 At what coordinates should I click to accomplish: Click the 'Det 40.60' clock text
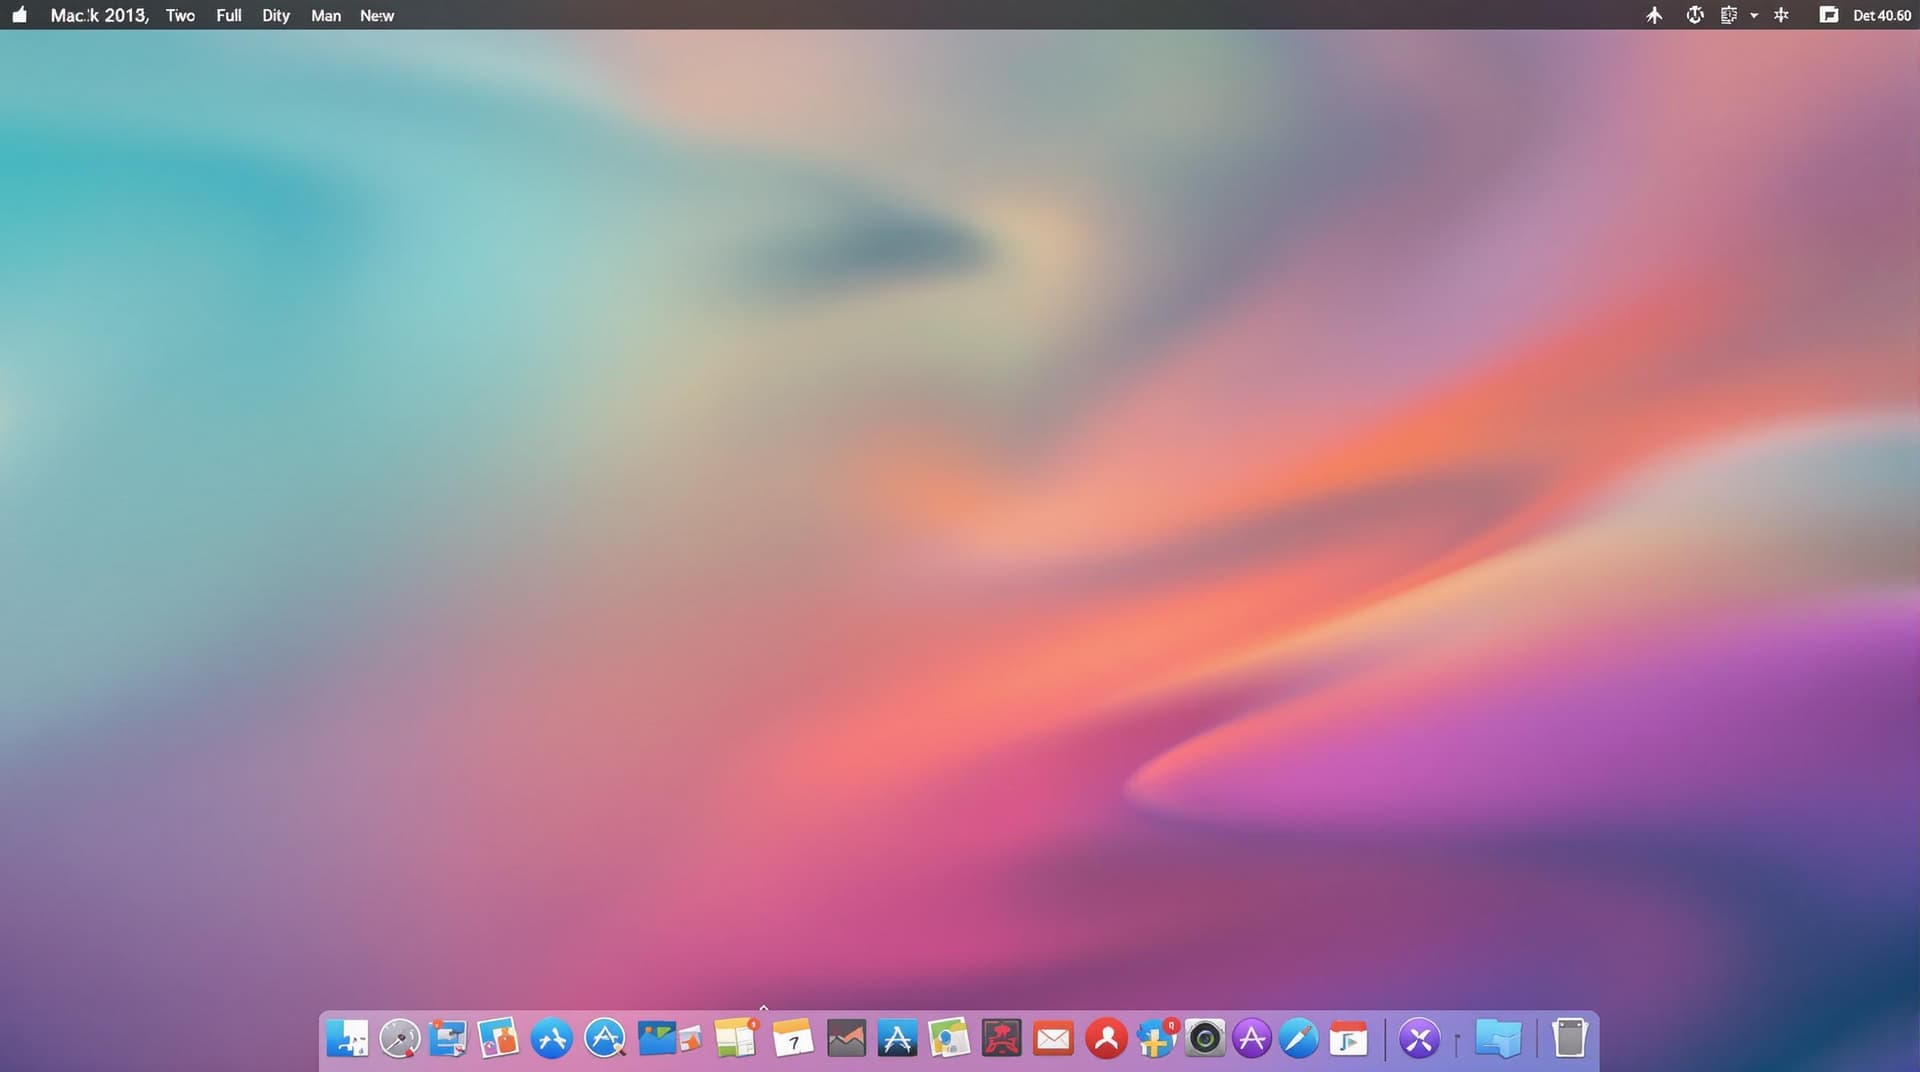(1882, 15)
